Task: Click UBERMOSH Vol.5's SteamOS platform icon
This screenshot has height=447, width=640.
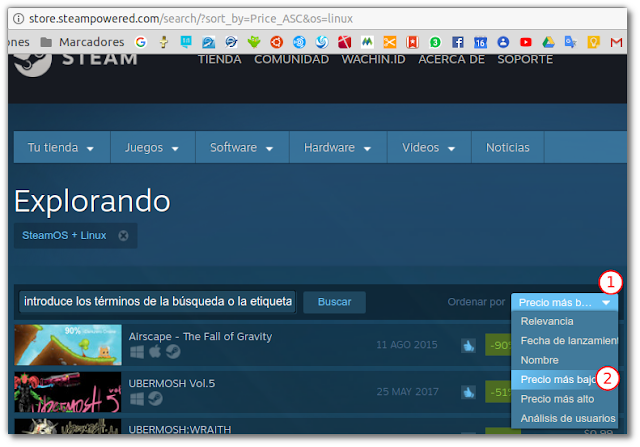Action: 156,398
